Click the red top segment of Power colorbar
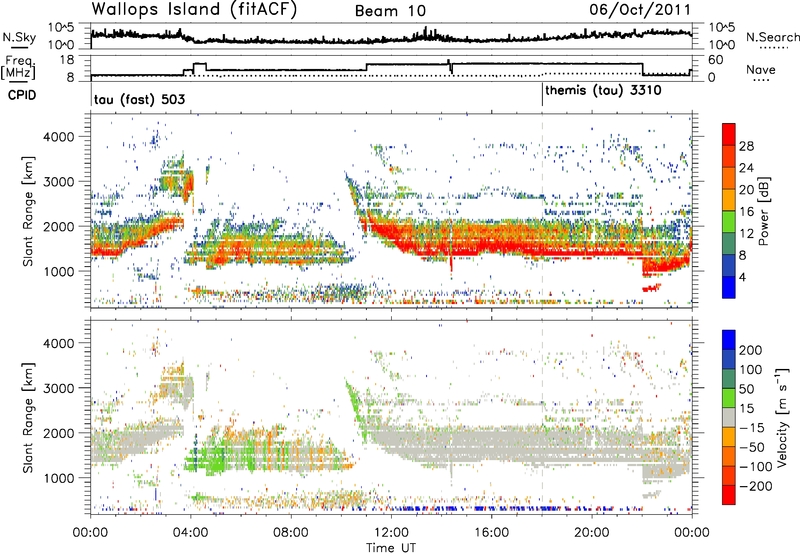This screenshot has width=800, height=554. (729, 134)
